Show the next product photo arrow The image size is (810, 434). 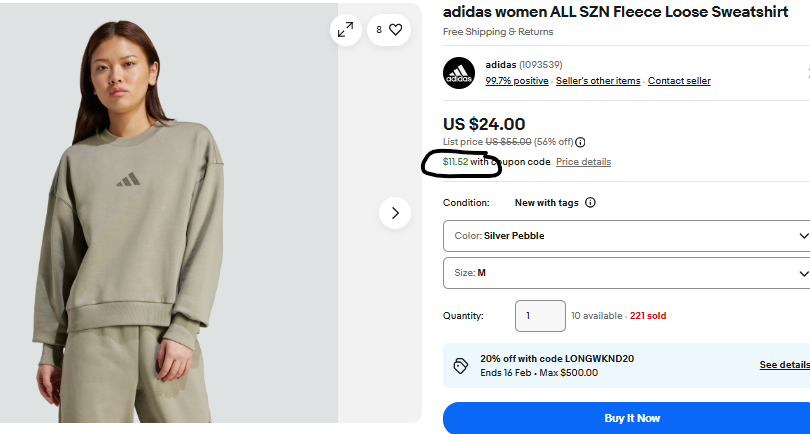[x=395, y=212]
